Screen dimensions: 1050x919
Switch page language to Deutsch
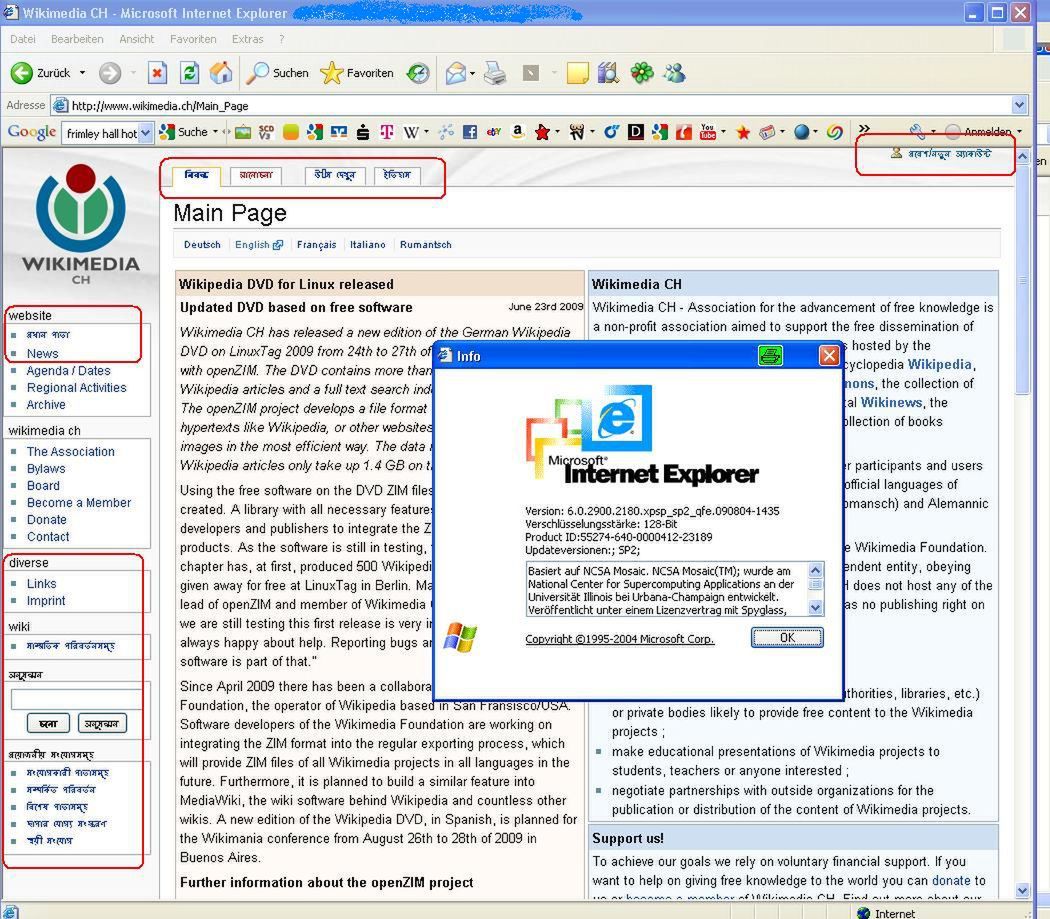pyautogui.click(x=202, y=245)
